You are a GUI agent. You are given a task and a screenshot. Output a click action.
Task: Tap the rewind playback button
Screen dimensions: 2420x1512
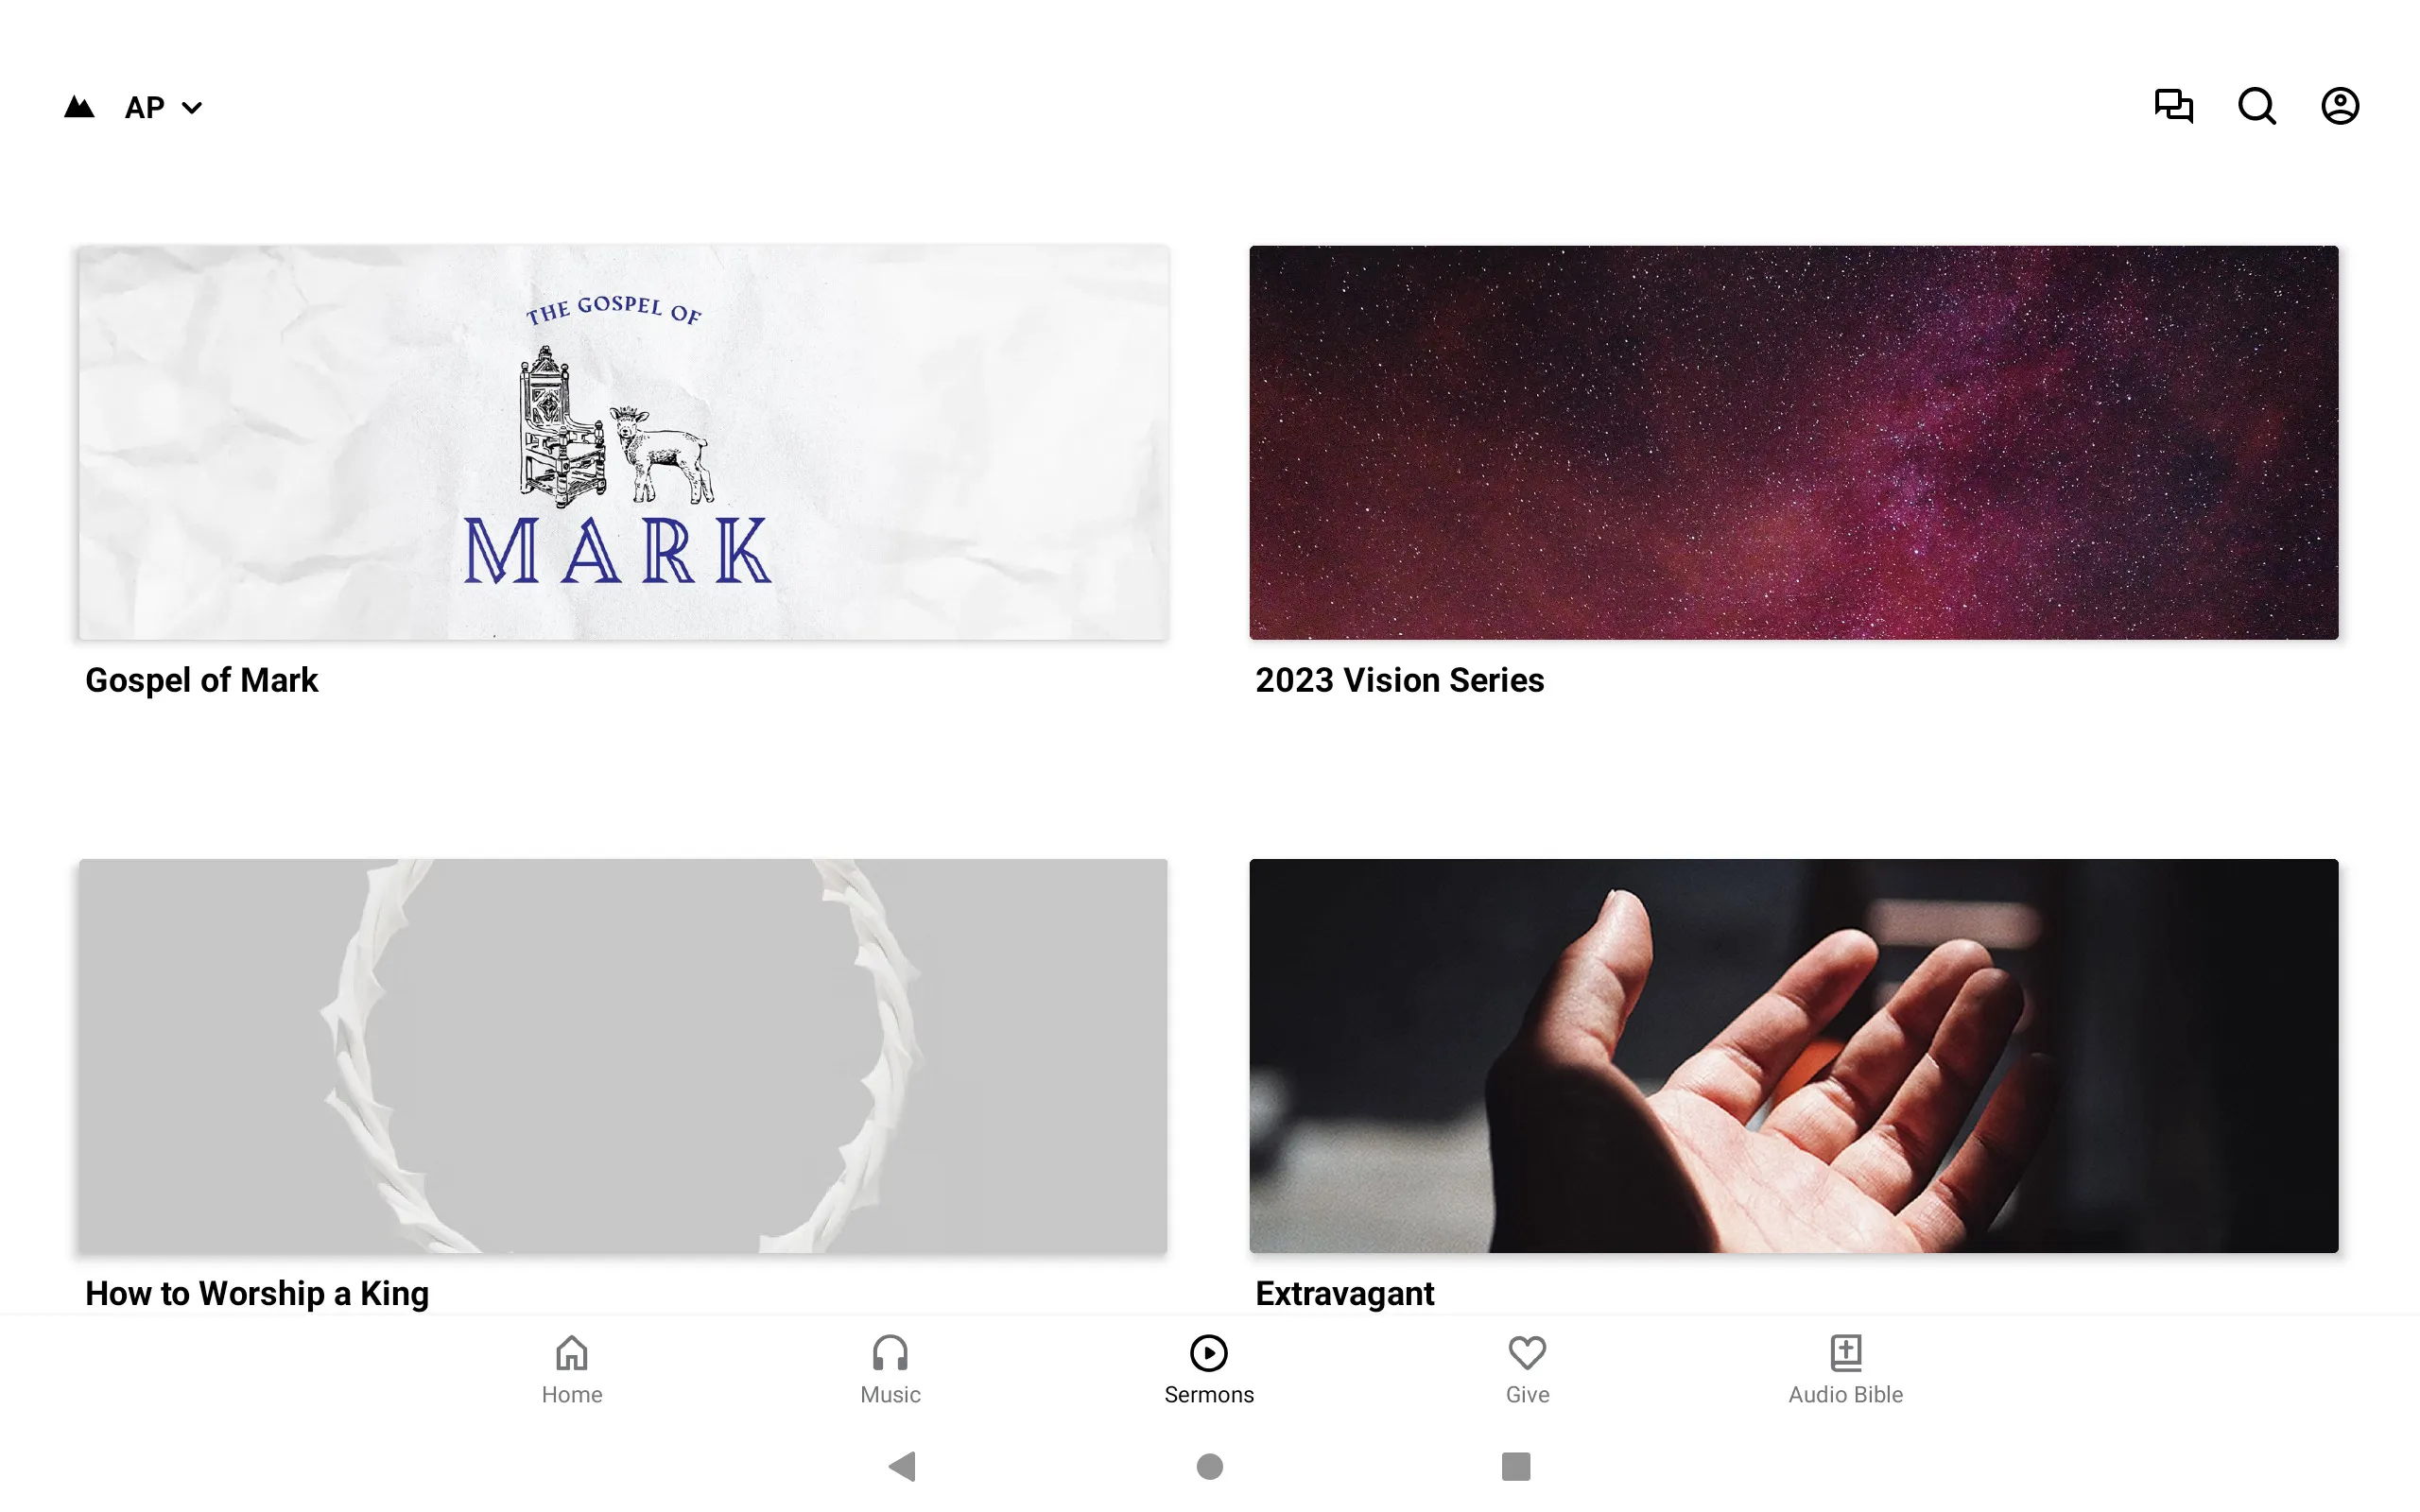903,1465
